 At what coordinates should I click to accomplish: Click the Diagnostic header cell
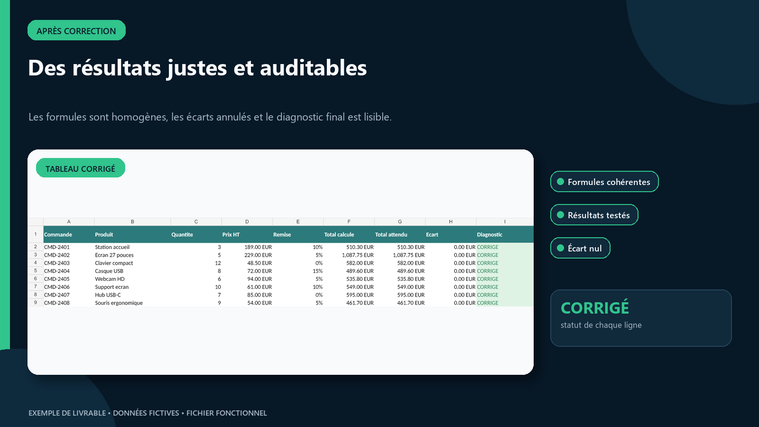point(505,234)
